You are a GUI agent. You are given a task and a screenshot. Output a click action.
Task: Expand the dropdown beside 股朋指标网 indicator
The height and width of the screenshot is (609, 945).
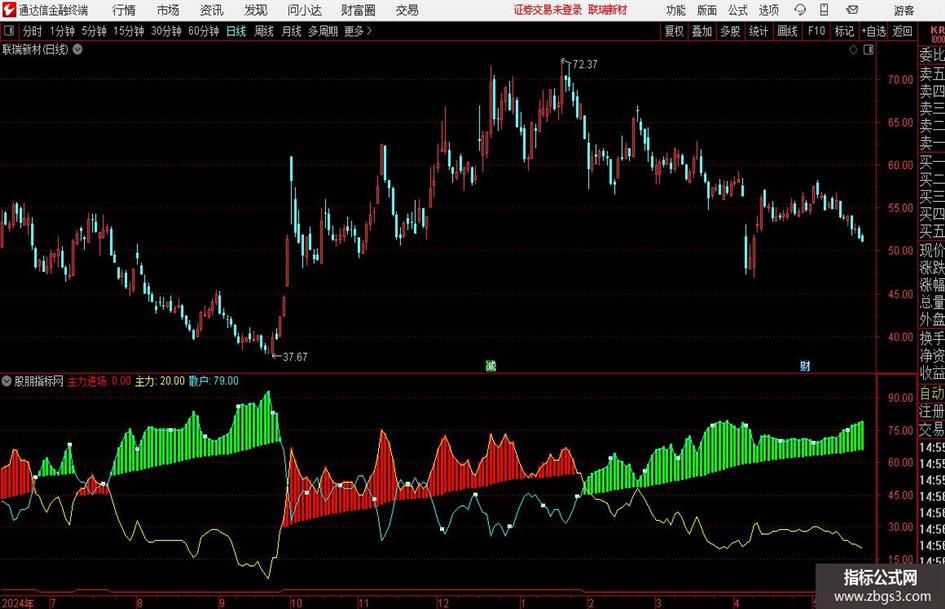[x=7, y=381]
